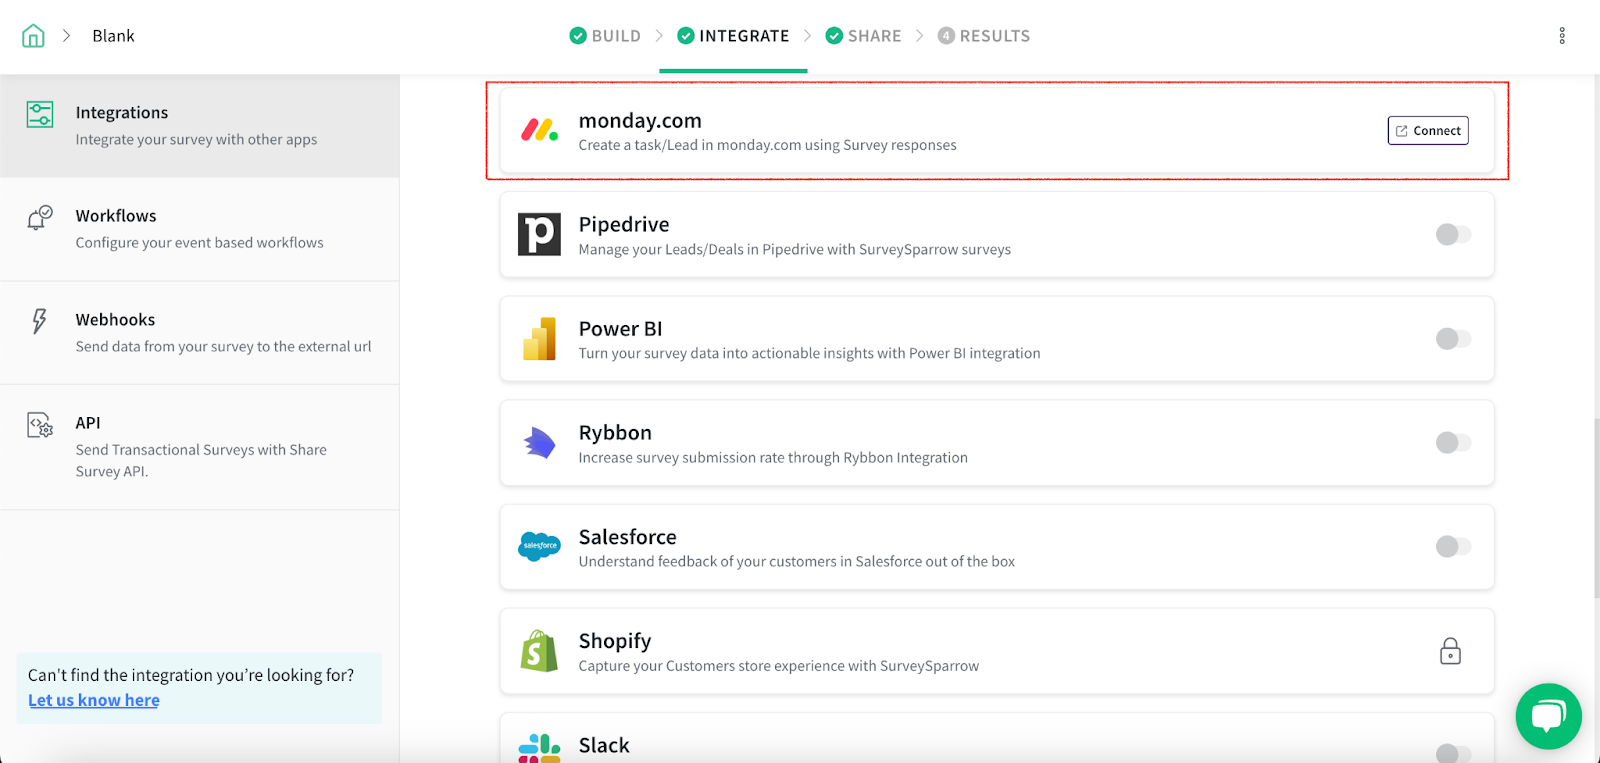Toggle the Slack integration switch
The image size is (1600, 763).
pyautogui.click(x=1453, y=753)
